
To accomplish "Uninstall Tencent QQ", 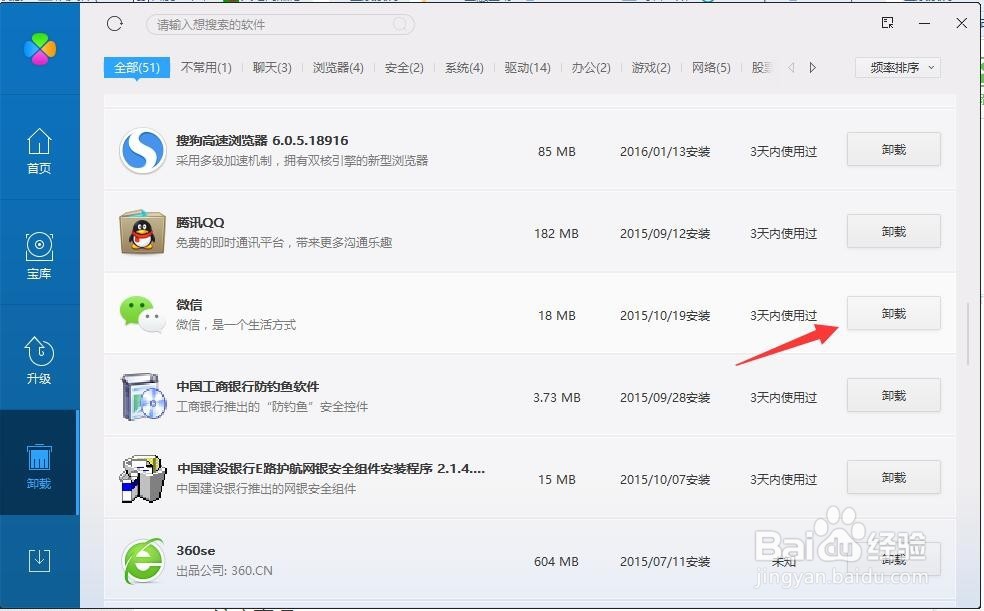I will [x=894, y=231].
